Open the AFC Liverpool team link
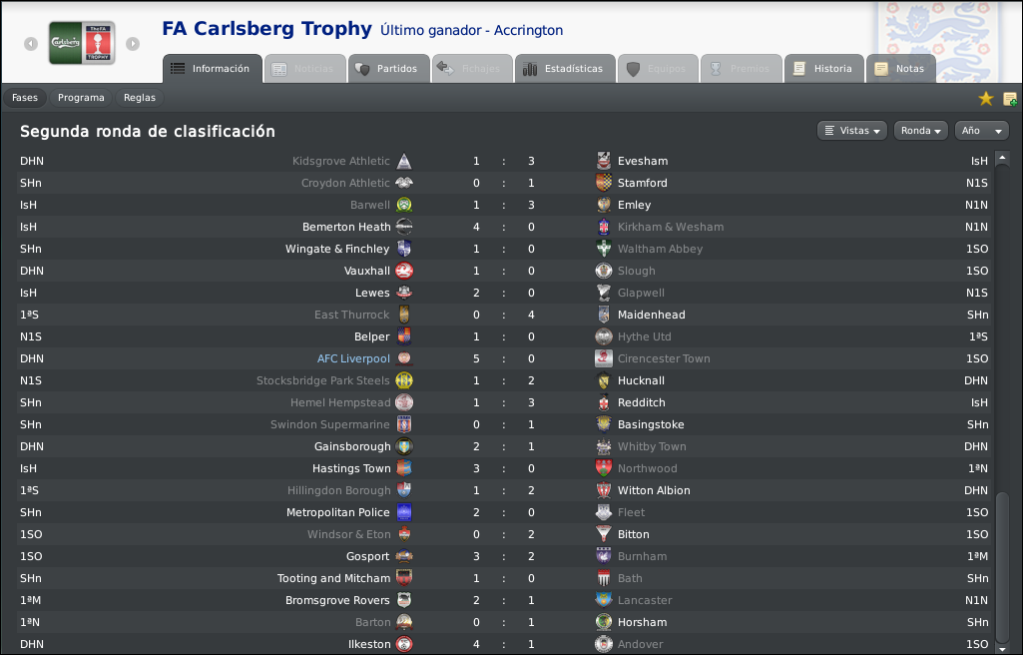Viewport: 1023px width, 655px height. tap(354, 359)
